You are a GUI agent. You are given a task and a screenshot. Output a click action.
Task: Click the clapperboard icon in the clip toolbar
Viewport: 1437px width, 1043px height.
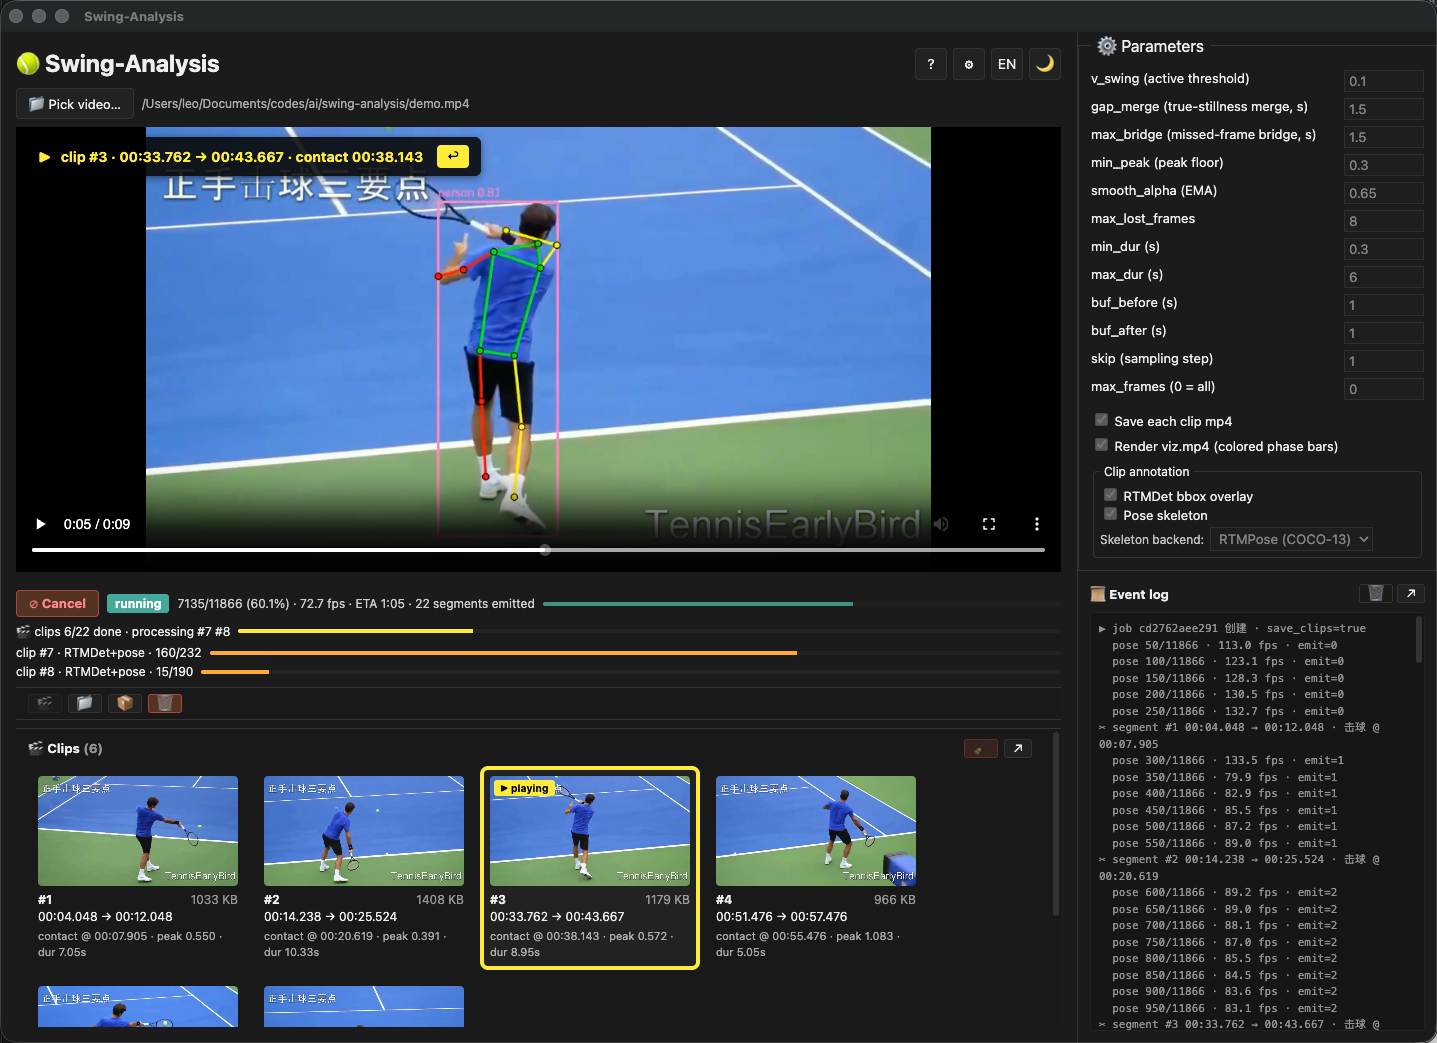(45, 703)
